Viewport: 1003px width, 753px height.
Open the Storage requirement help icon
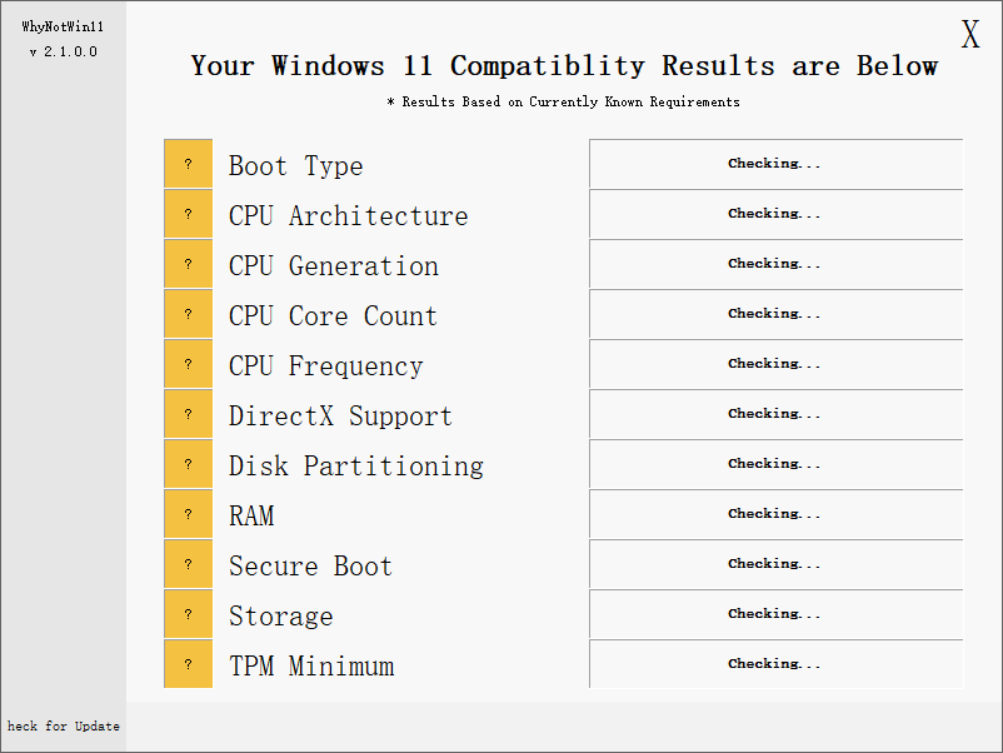188,613
